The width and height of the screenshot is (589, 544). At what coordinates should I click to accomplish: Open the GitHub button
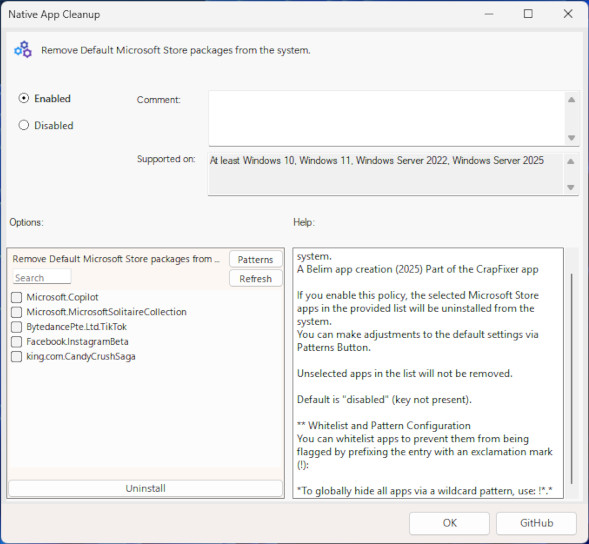(x=536, y=523)
